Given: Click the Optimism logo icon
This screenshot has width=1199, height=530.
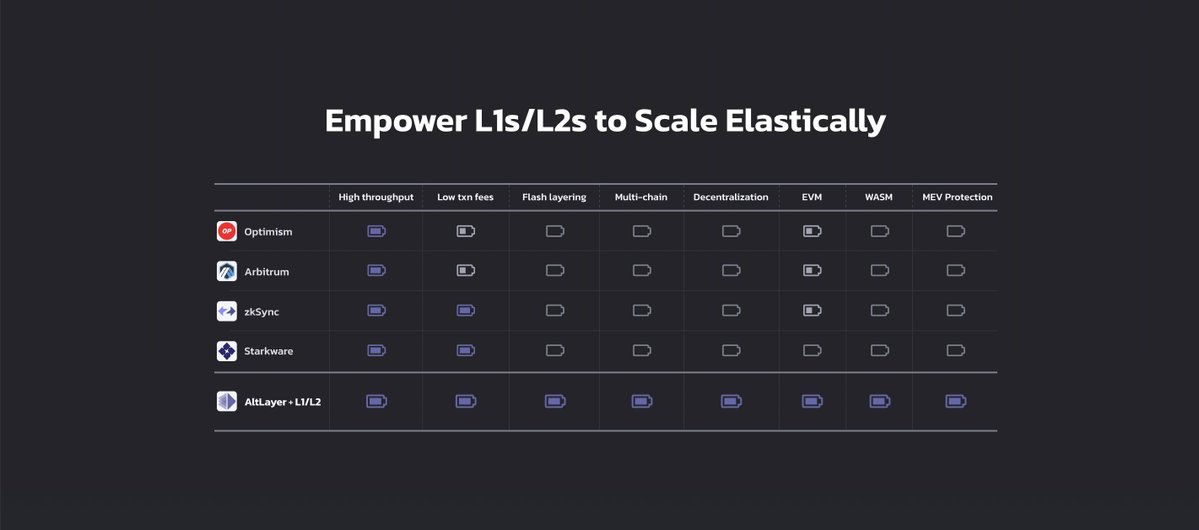Looking at the screenshot, I should pos(226,231).
